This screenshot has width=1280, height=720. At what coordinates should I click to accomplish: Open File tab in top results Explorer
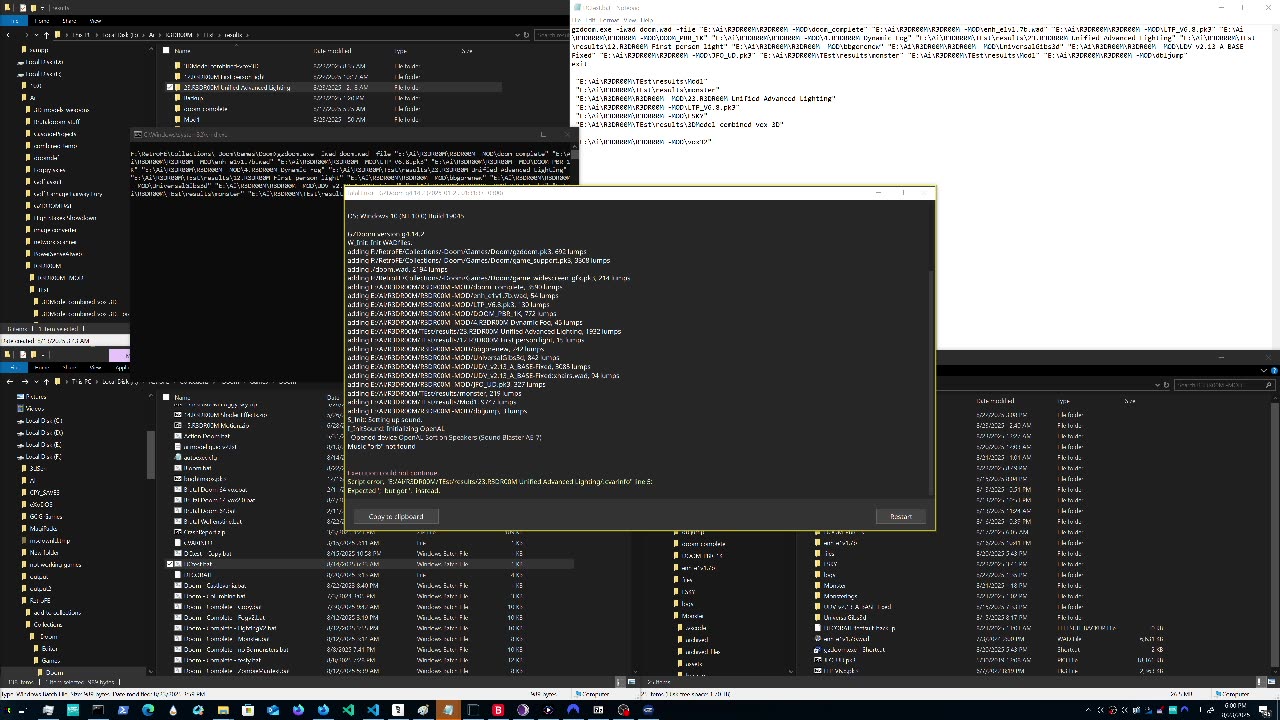tap(14, 20)
